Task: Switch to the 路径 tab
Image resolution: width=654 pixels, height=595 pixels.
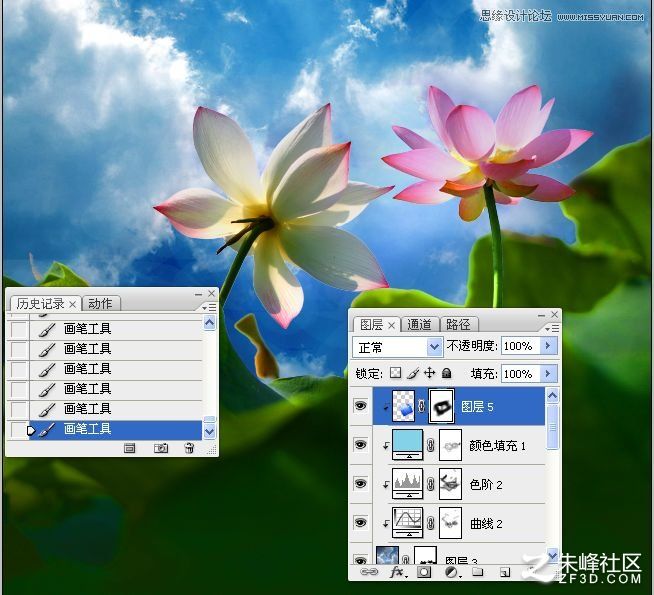Action: [458, 324]
